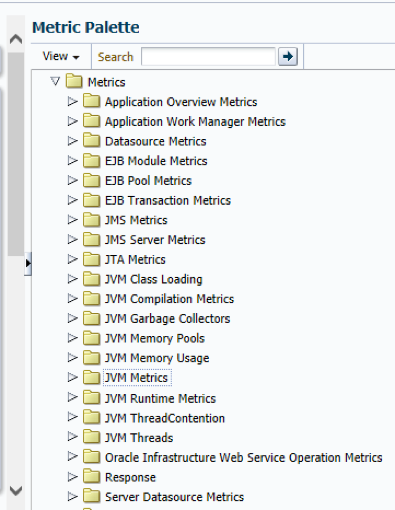Viewport: 395px width, 510px height.
Task: Open the View dropdown menu
Action: [61, 56]
